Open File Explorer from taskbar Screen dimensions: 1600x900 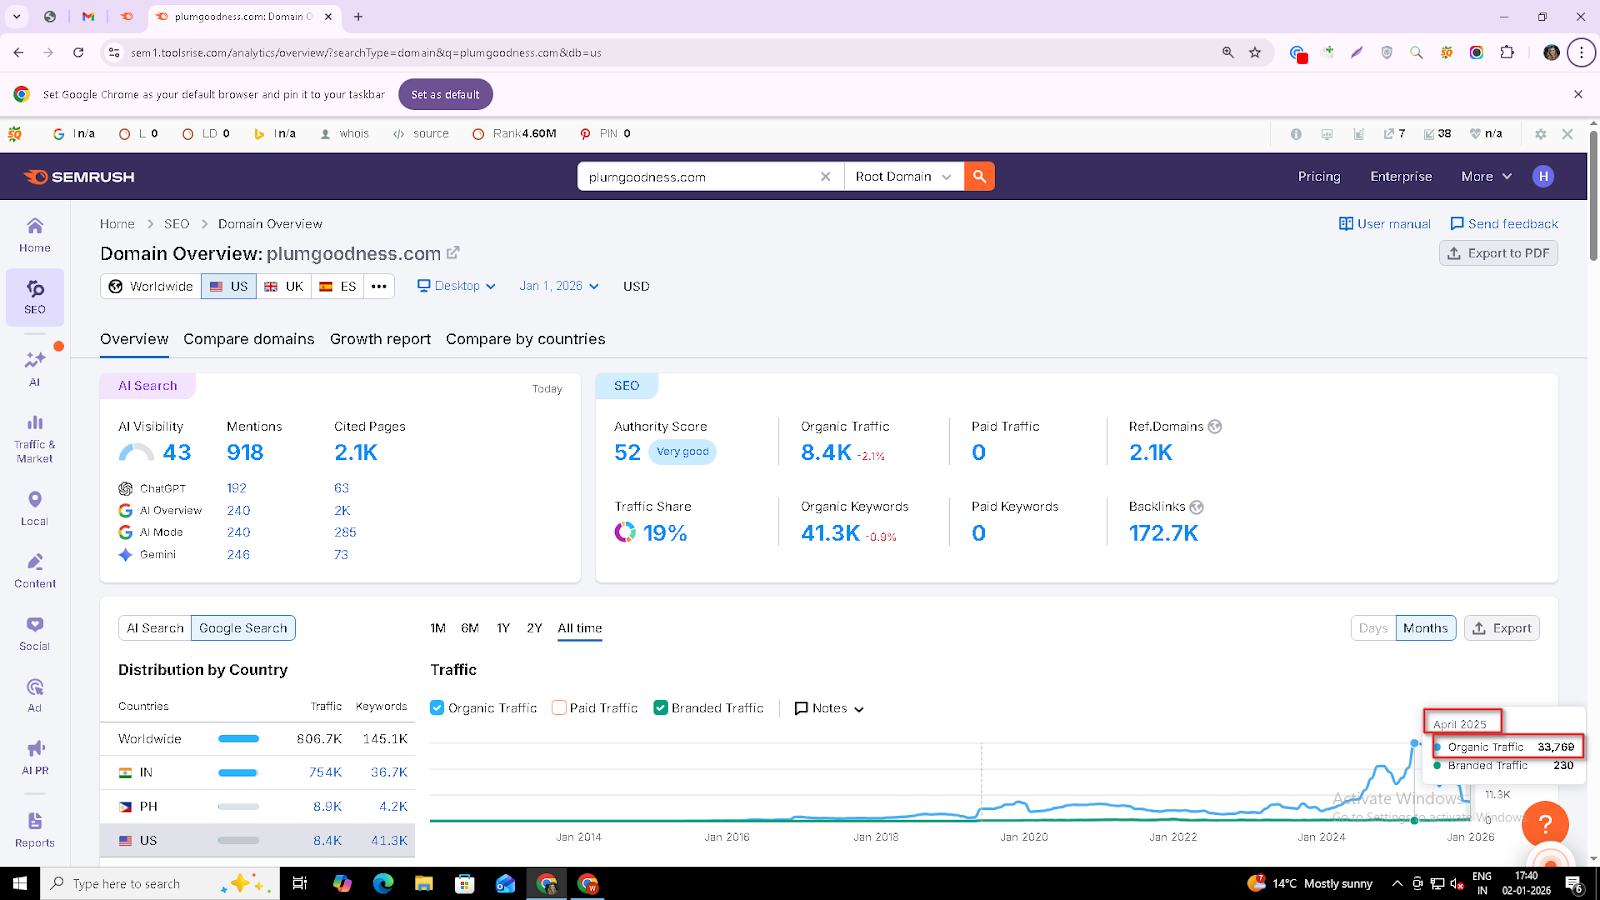pyautogui.click(x=424, y=883)
